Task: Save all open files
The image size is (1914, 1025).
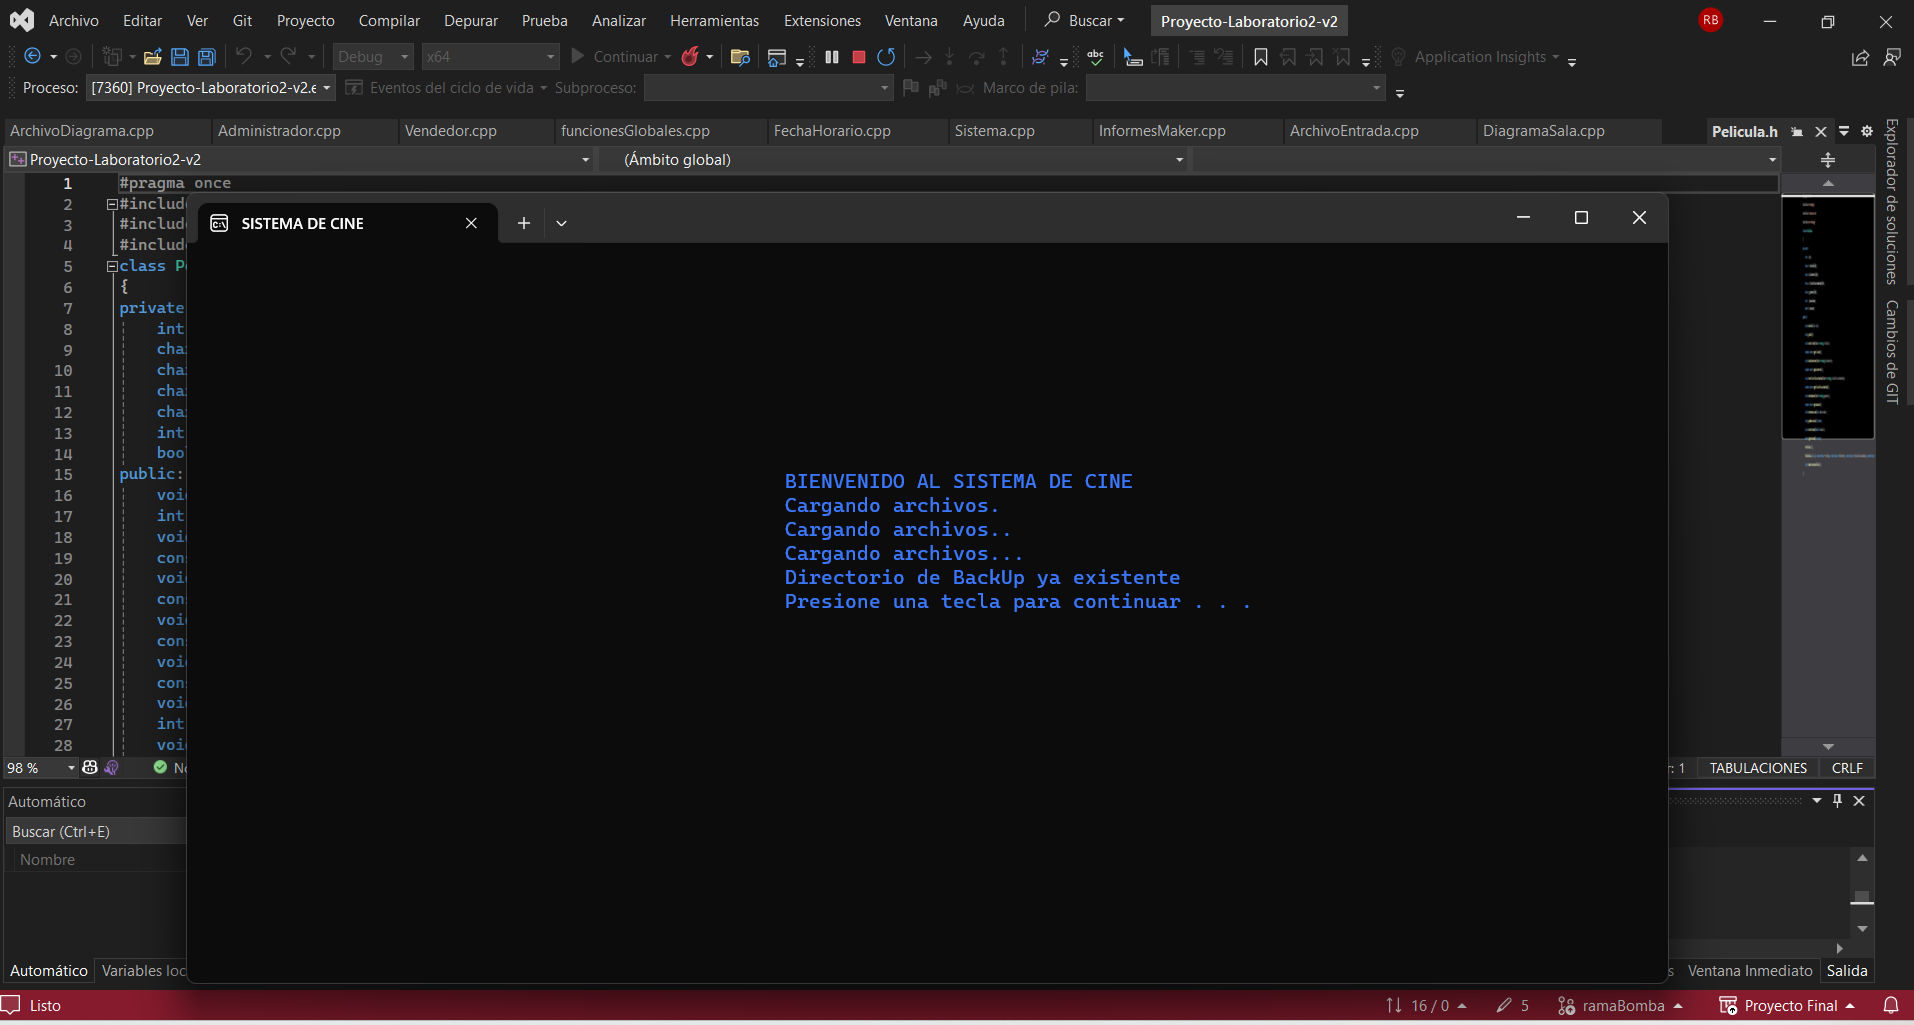Action: [206, 57]
